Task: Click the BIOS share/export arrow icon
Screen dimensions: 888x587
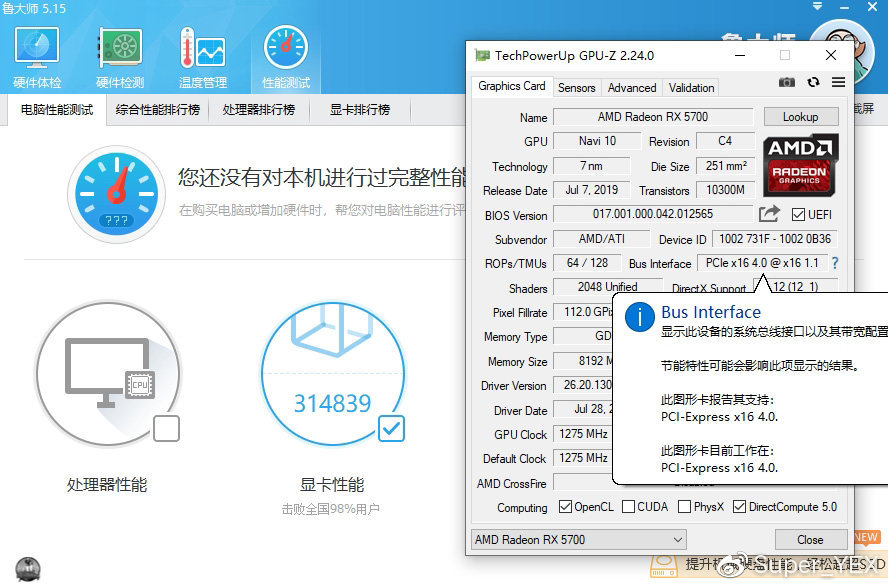Action: 769,214
